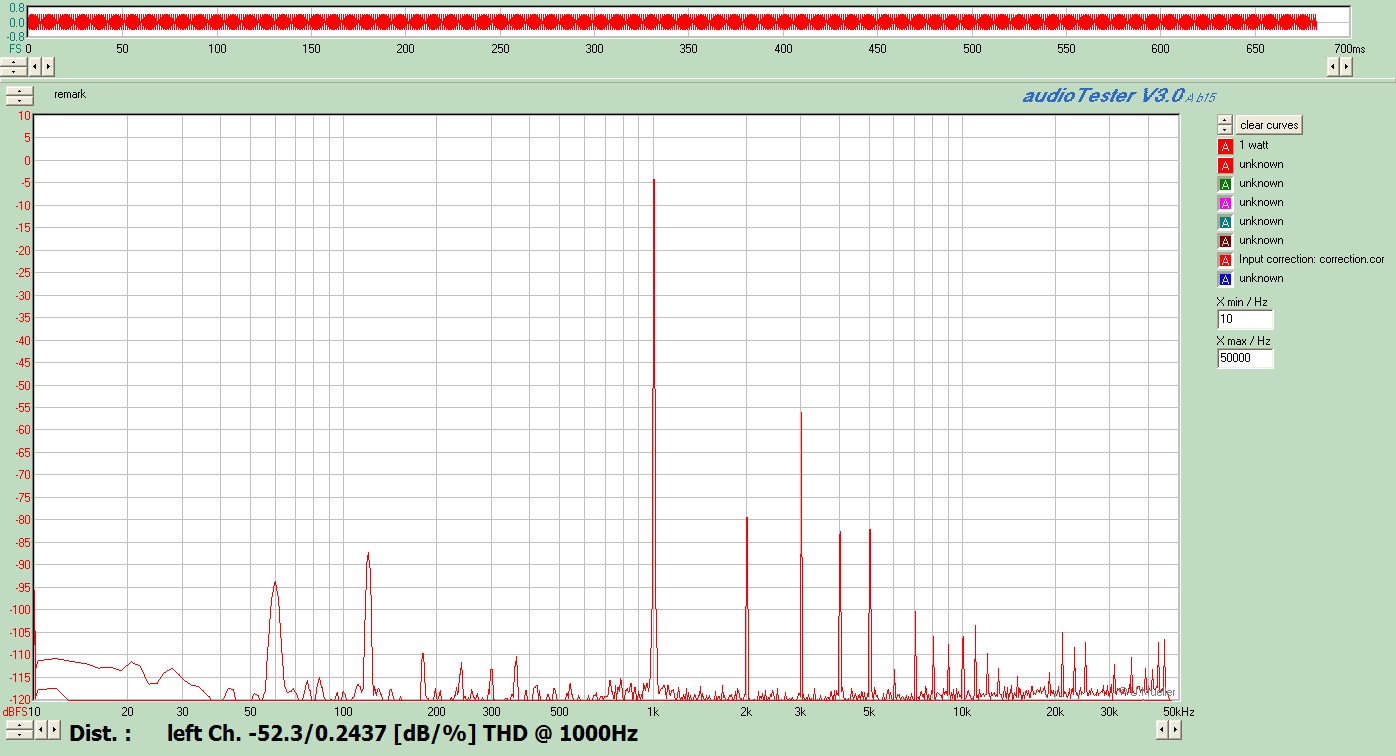Toggle the blue 'unknown' curve marker
Screen dimensions: 1396x756
point(1225,279)
